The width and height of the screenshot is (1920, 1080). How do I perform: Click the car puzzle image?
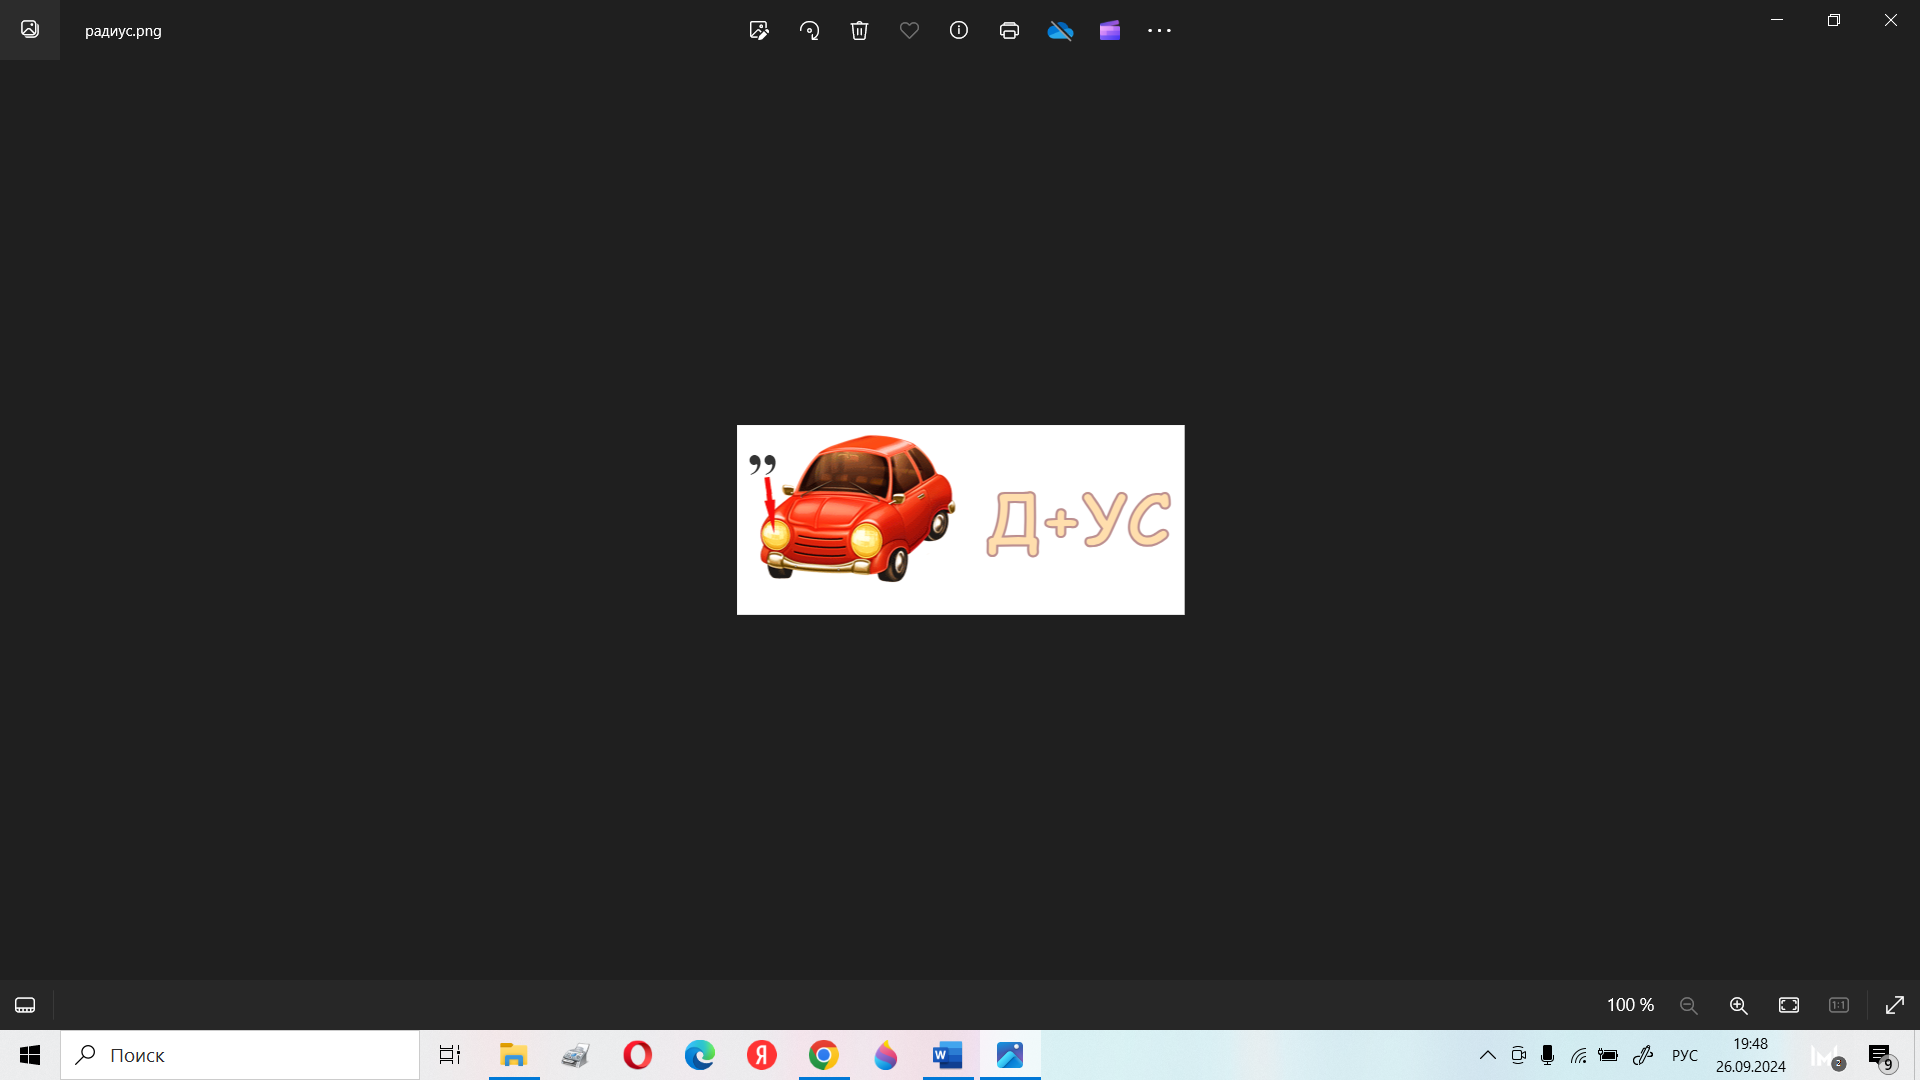[x=960, y=520]
